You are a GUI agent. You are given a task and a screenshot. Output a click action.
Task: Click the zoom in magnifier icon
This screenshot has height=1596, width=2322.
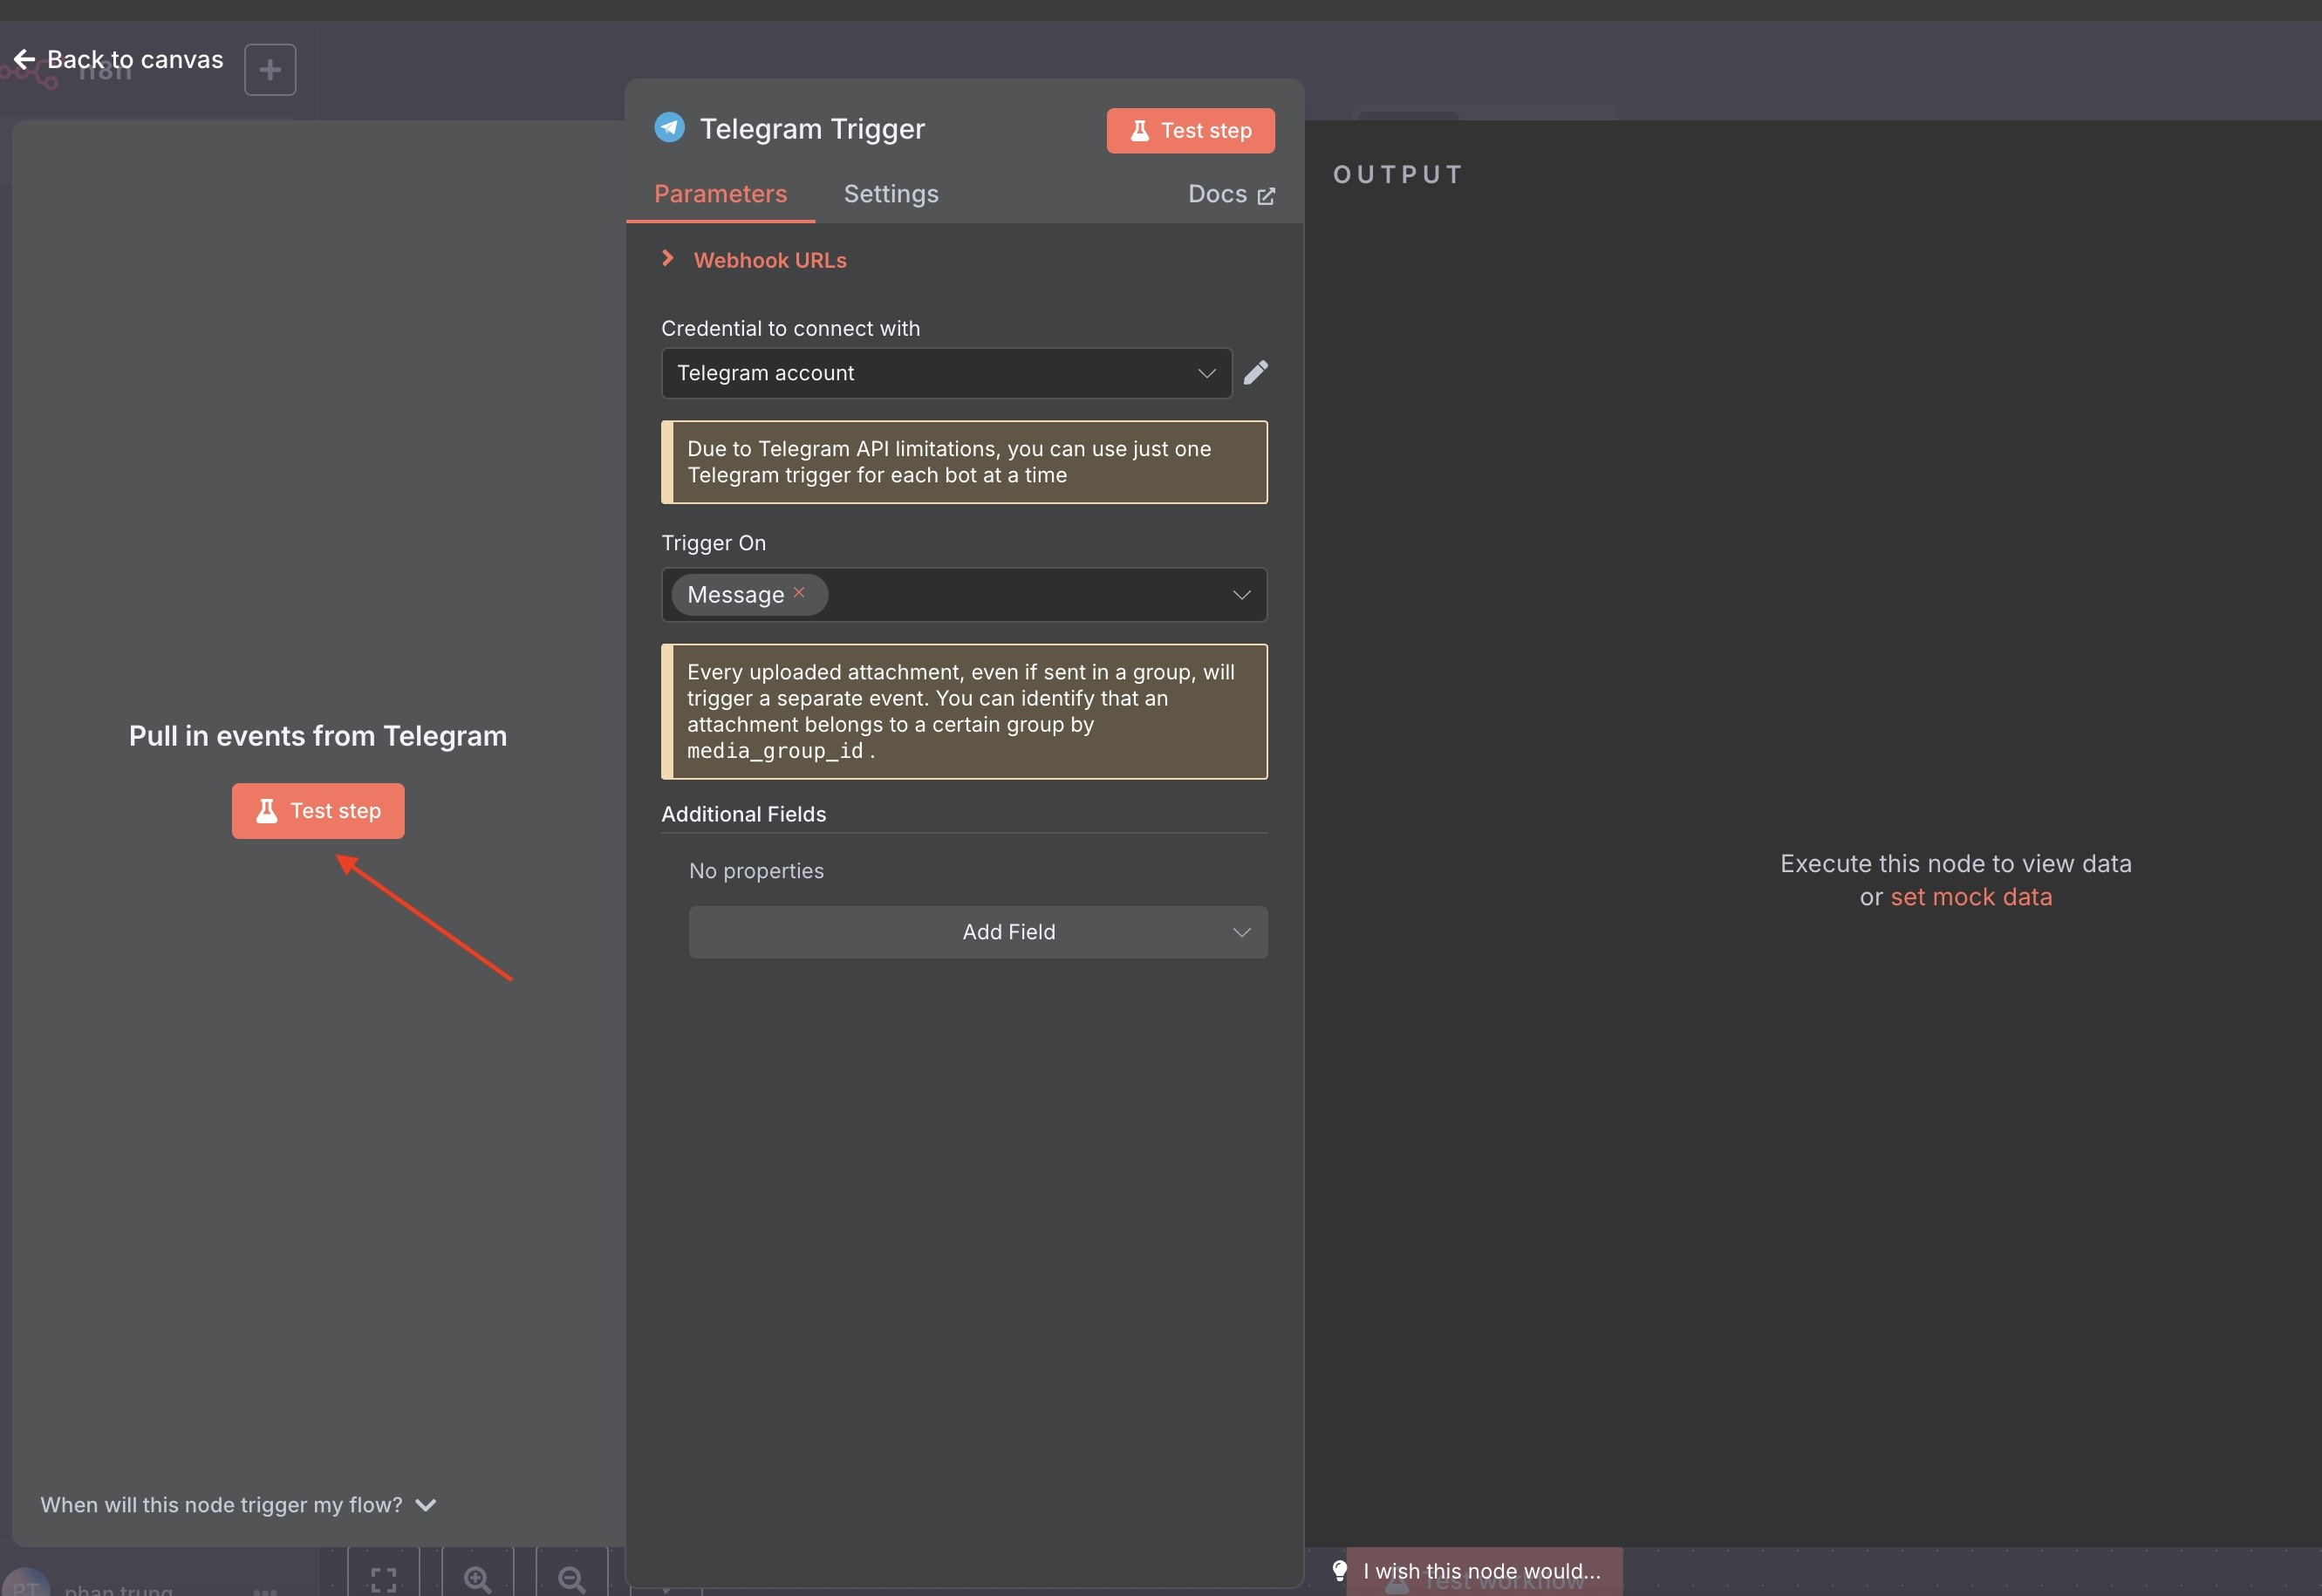click(478, 1579)
